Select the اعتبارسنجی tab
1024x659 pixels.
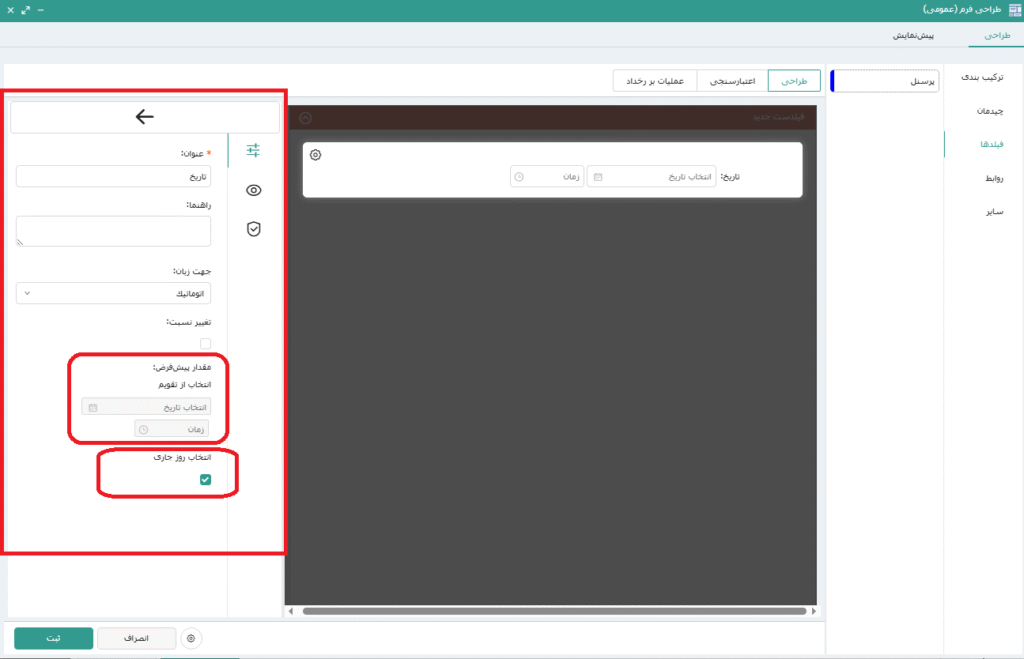tap(731, 81)
